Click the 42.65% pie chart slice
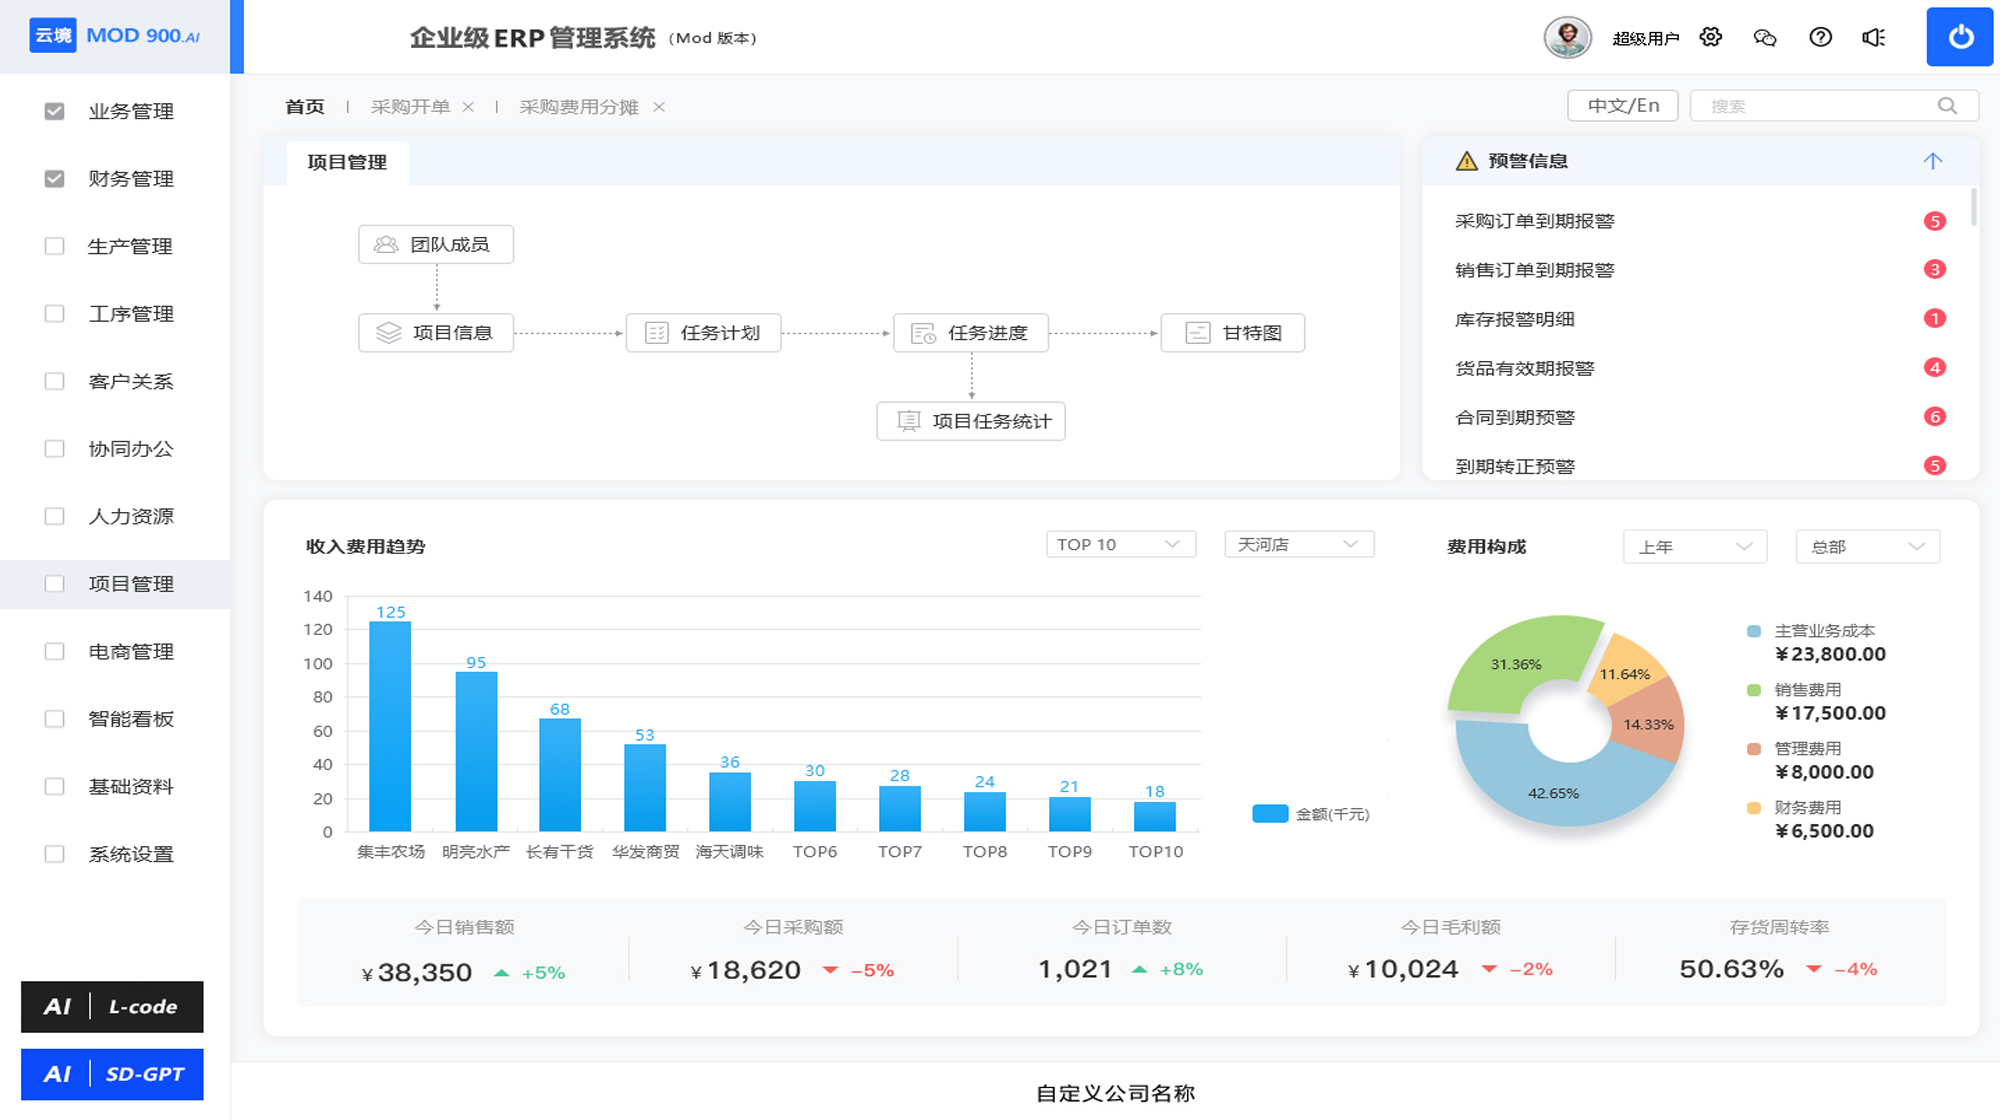This screenshot has width=2000, height=1120. point(1552,792)
